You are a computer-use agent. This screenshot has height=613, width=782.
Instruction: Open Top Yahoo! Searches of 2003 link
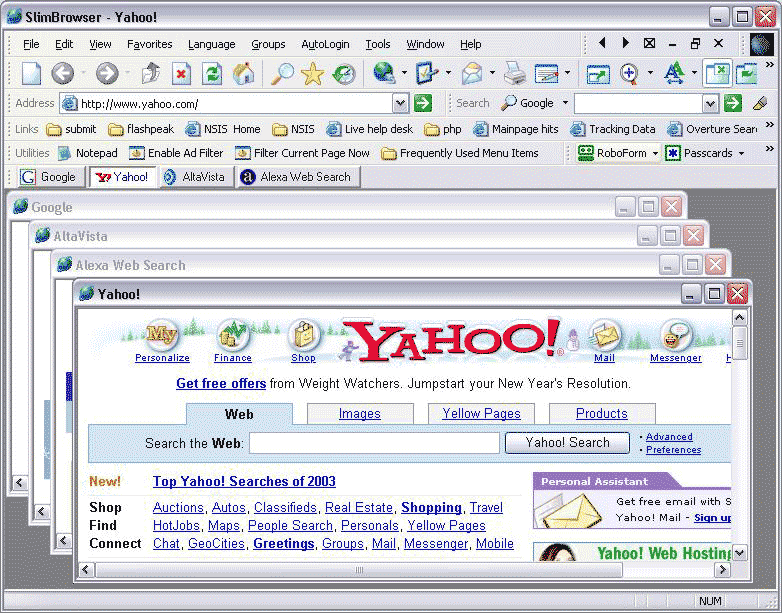(244, 482)
